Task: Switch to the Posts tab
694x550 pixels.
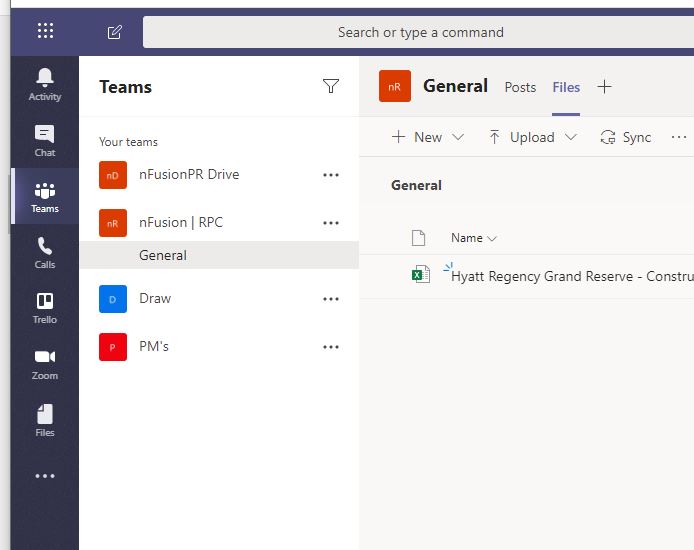Action: [x=520, y=87]
